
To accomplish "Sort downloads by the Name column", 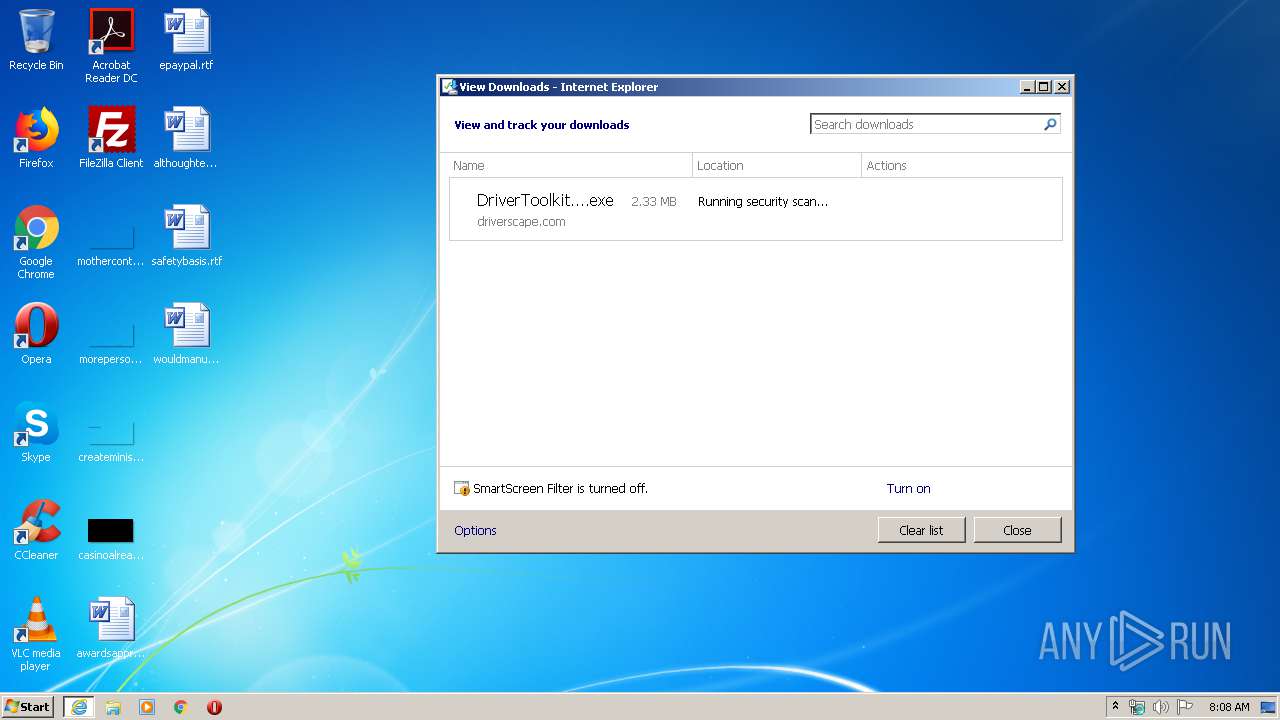I will click(566, 165).
